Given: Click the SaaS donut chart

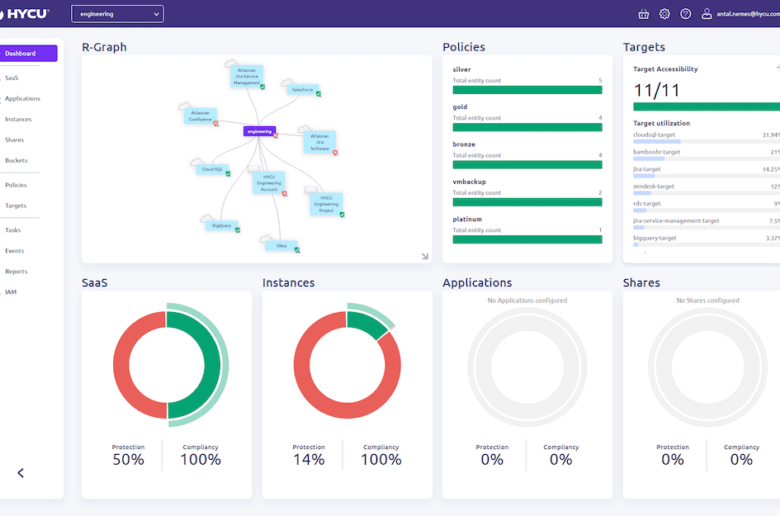Looking at the screenshot, I should click(167, 365).
